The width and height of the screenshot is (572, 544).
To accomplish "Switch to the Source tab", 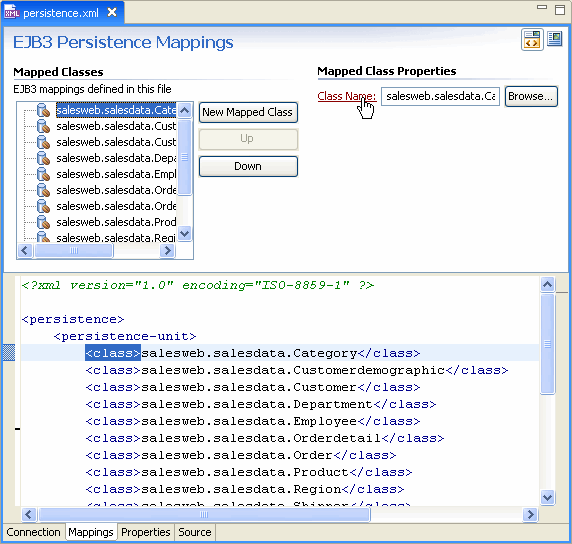I will coord(195,532).
